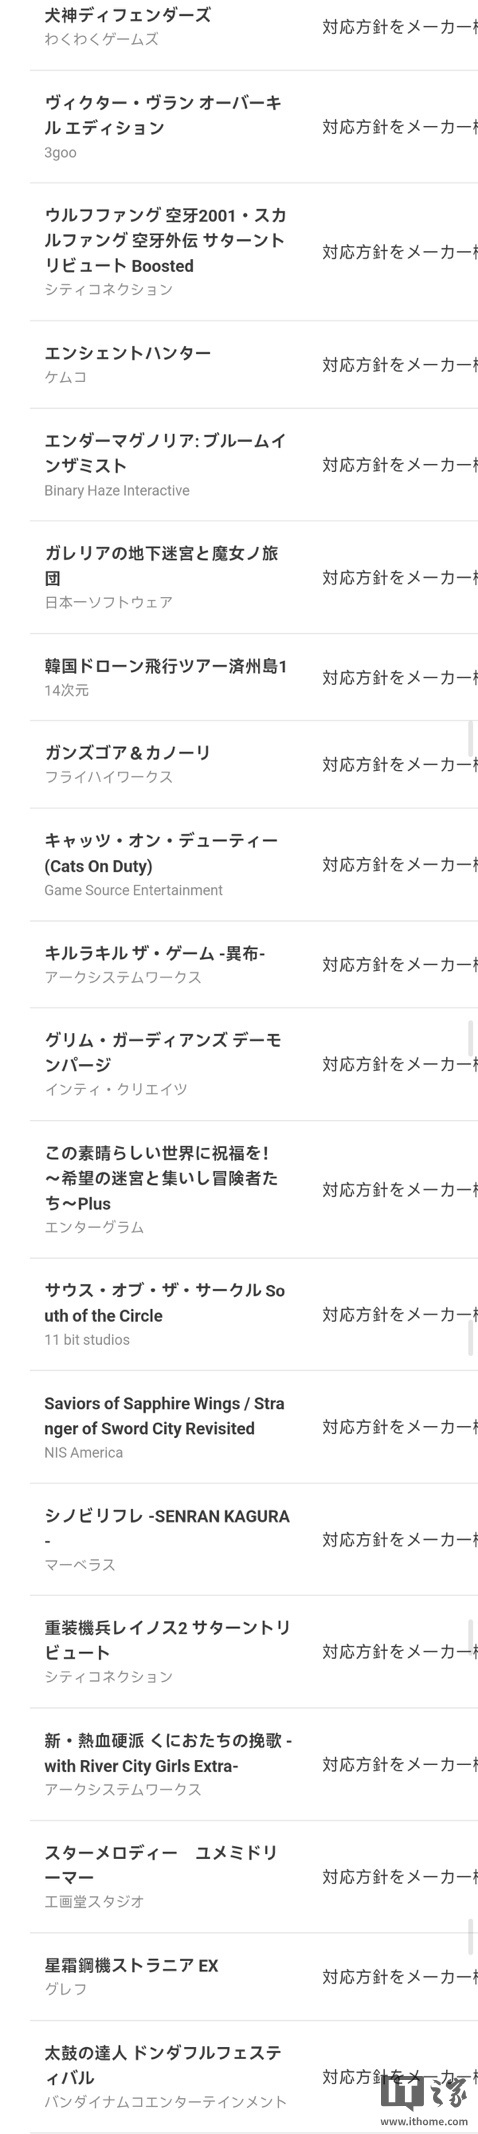This screenshot has height=2134, width=478.
Task: Select ガレリアの地下迷宮と魔女ノ旅団 title
Action: coord(162,565)
